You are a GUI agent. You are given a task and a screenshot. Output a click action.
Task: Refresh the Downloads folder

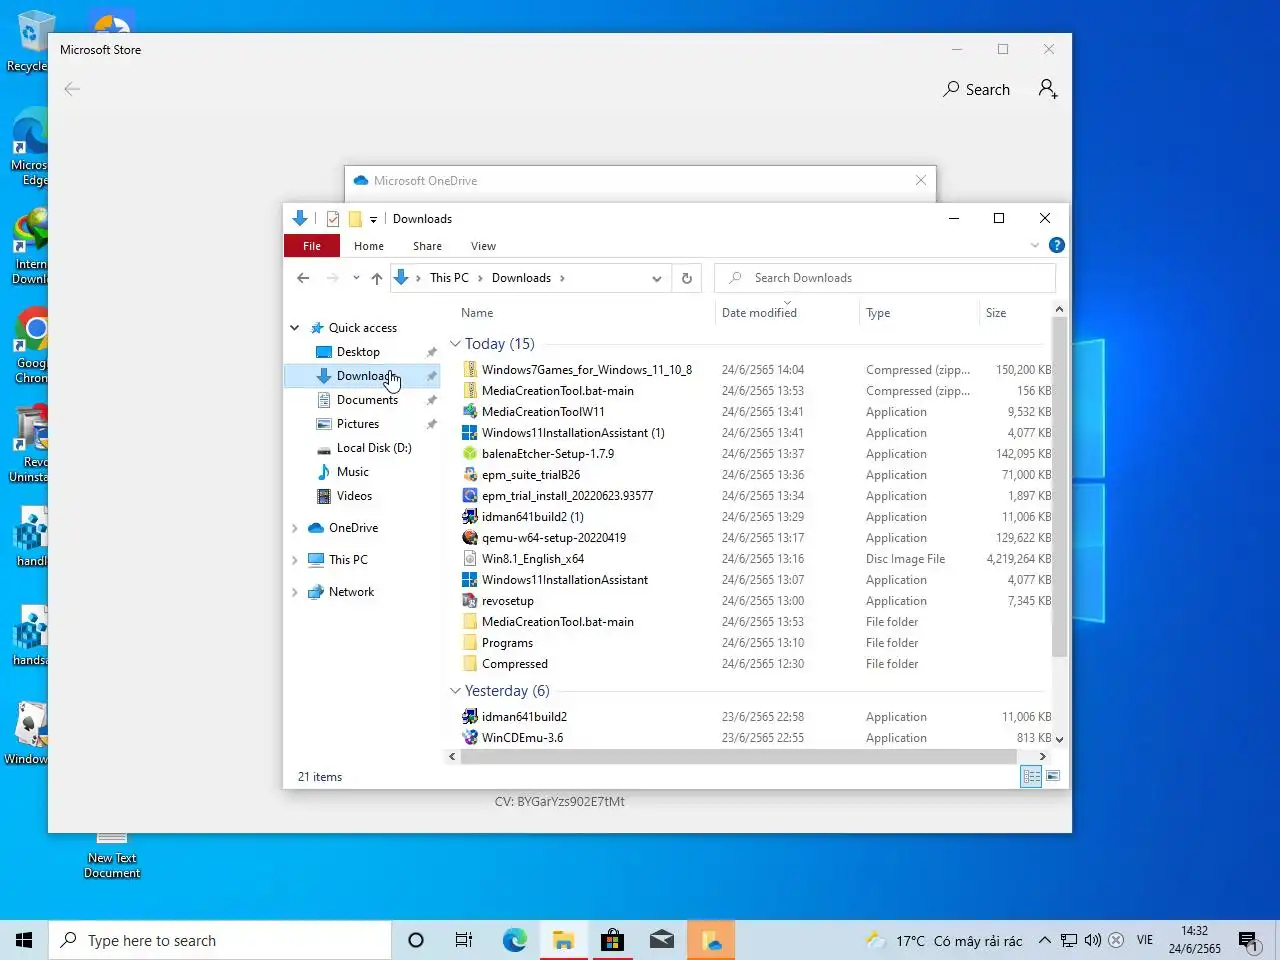pos(687,278)
